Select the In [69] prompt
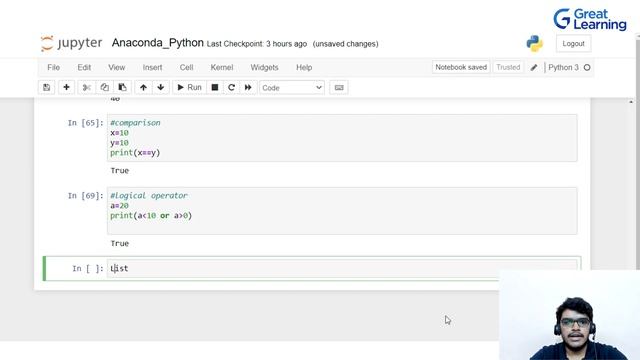This screenshot has width=640, height=360. click(x=86, y=196)
